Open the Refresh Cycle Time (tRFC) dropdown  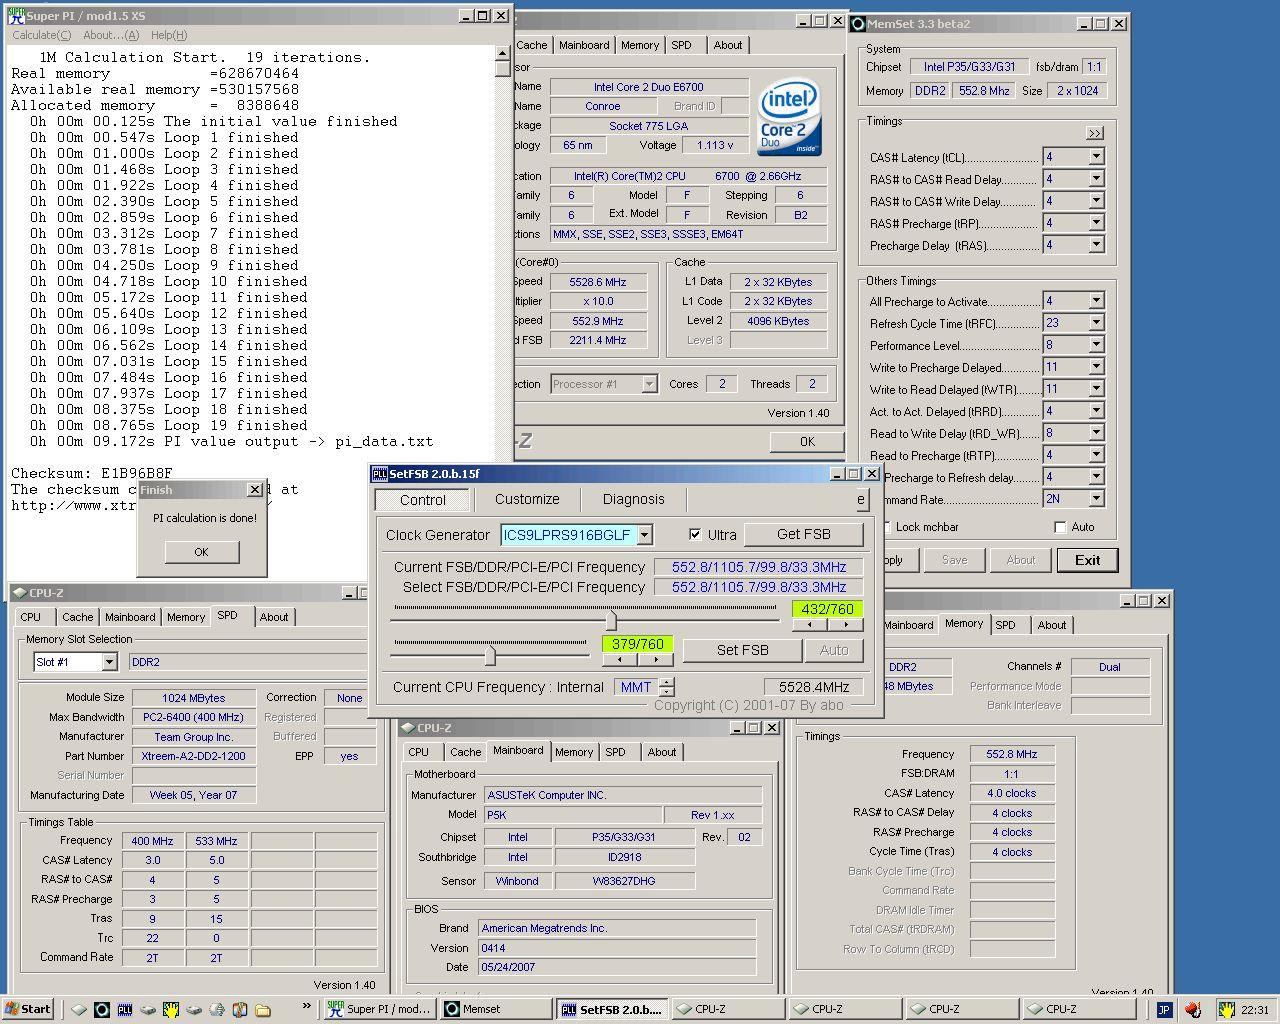pyautogui.click(x=1096, y=323)
